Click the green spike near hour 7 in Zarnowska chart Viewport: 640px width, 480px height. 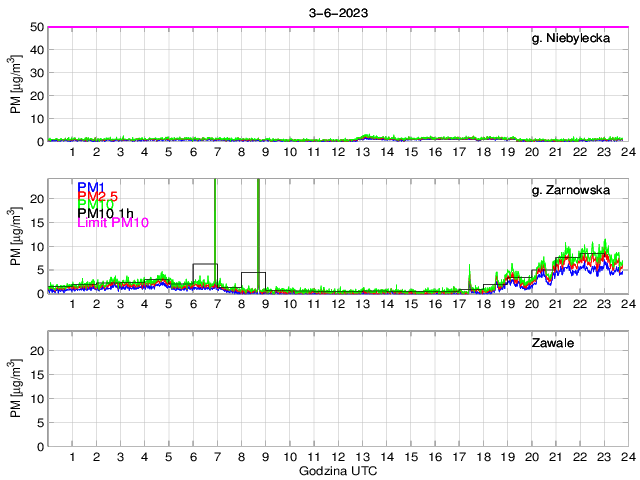click(215, 230)
